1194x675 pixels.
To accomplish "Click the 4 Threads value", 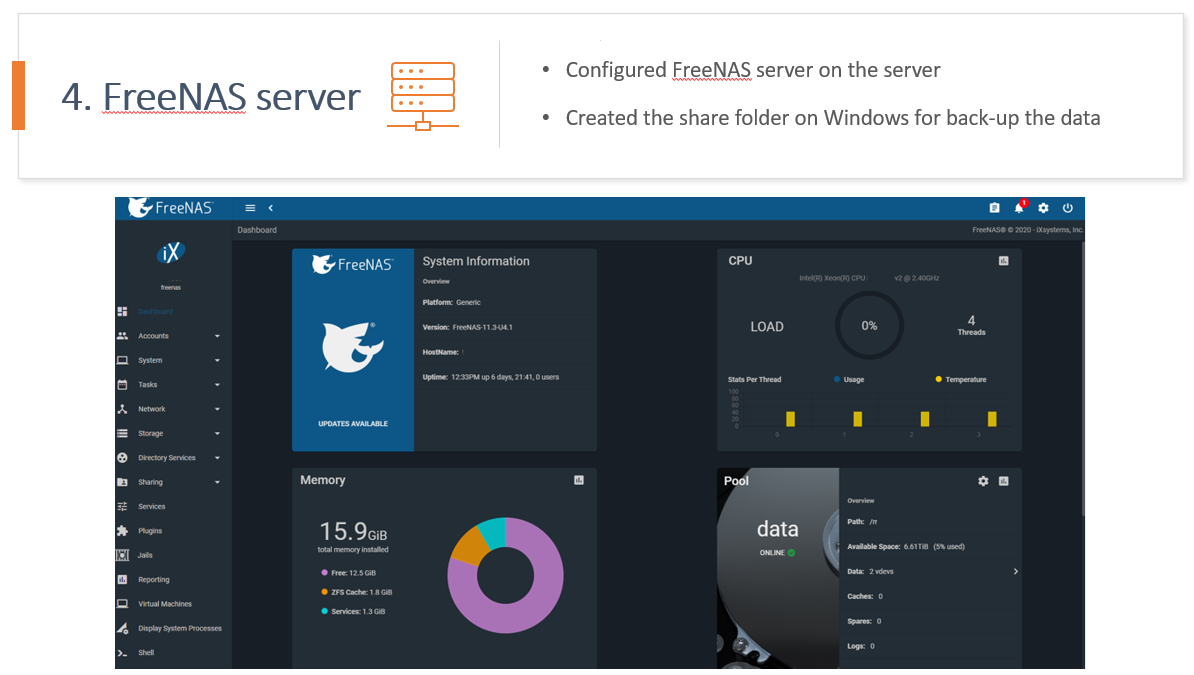I will pos(971,325).
